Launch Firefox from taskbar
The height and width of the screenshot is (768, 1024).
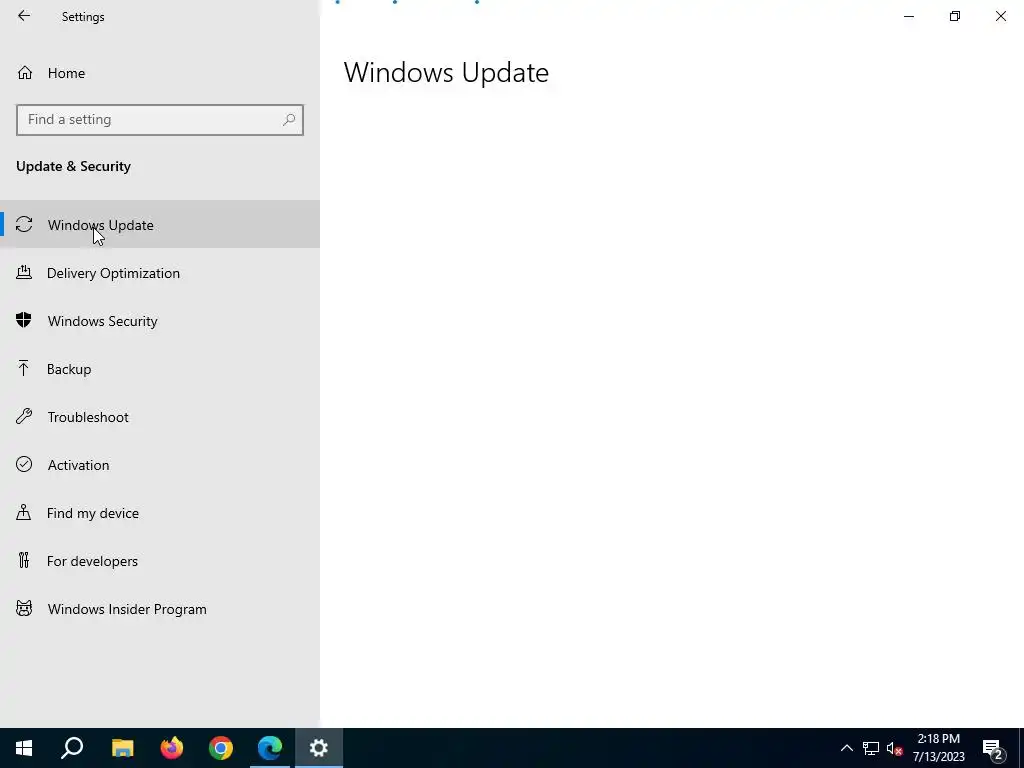point(172,748)
